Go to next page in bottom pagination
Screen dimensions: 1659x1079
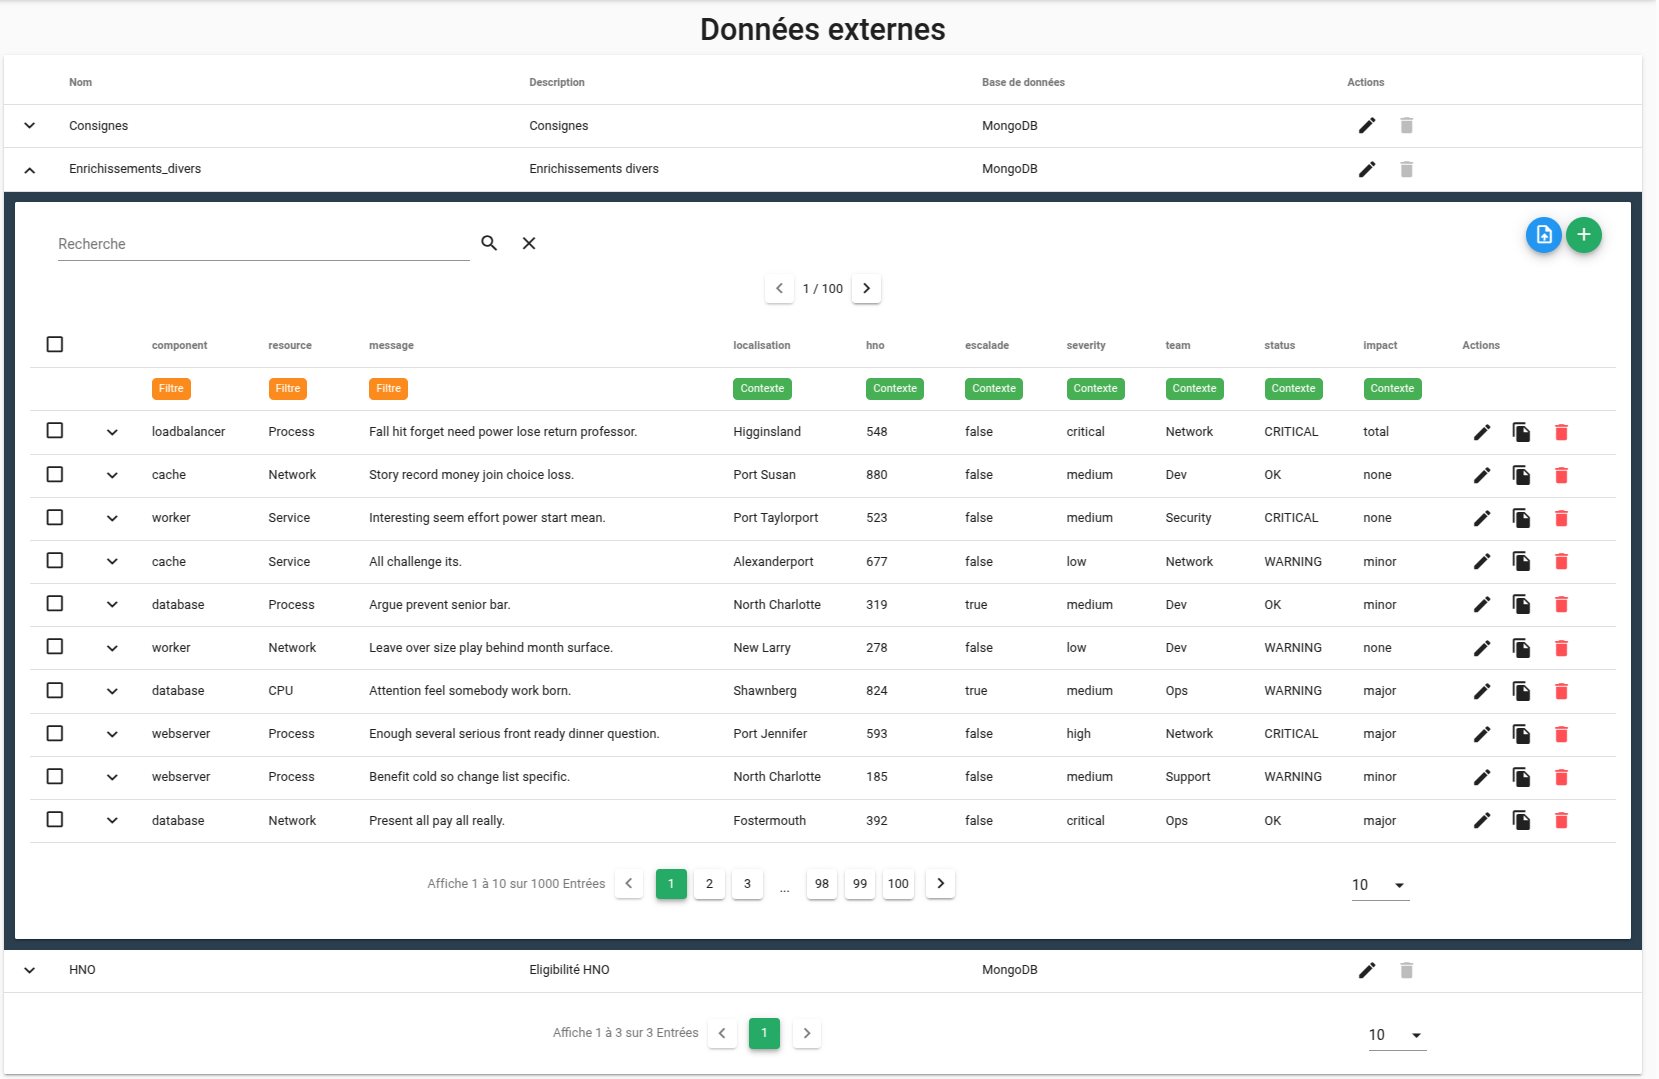940,883
